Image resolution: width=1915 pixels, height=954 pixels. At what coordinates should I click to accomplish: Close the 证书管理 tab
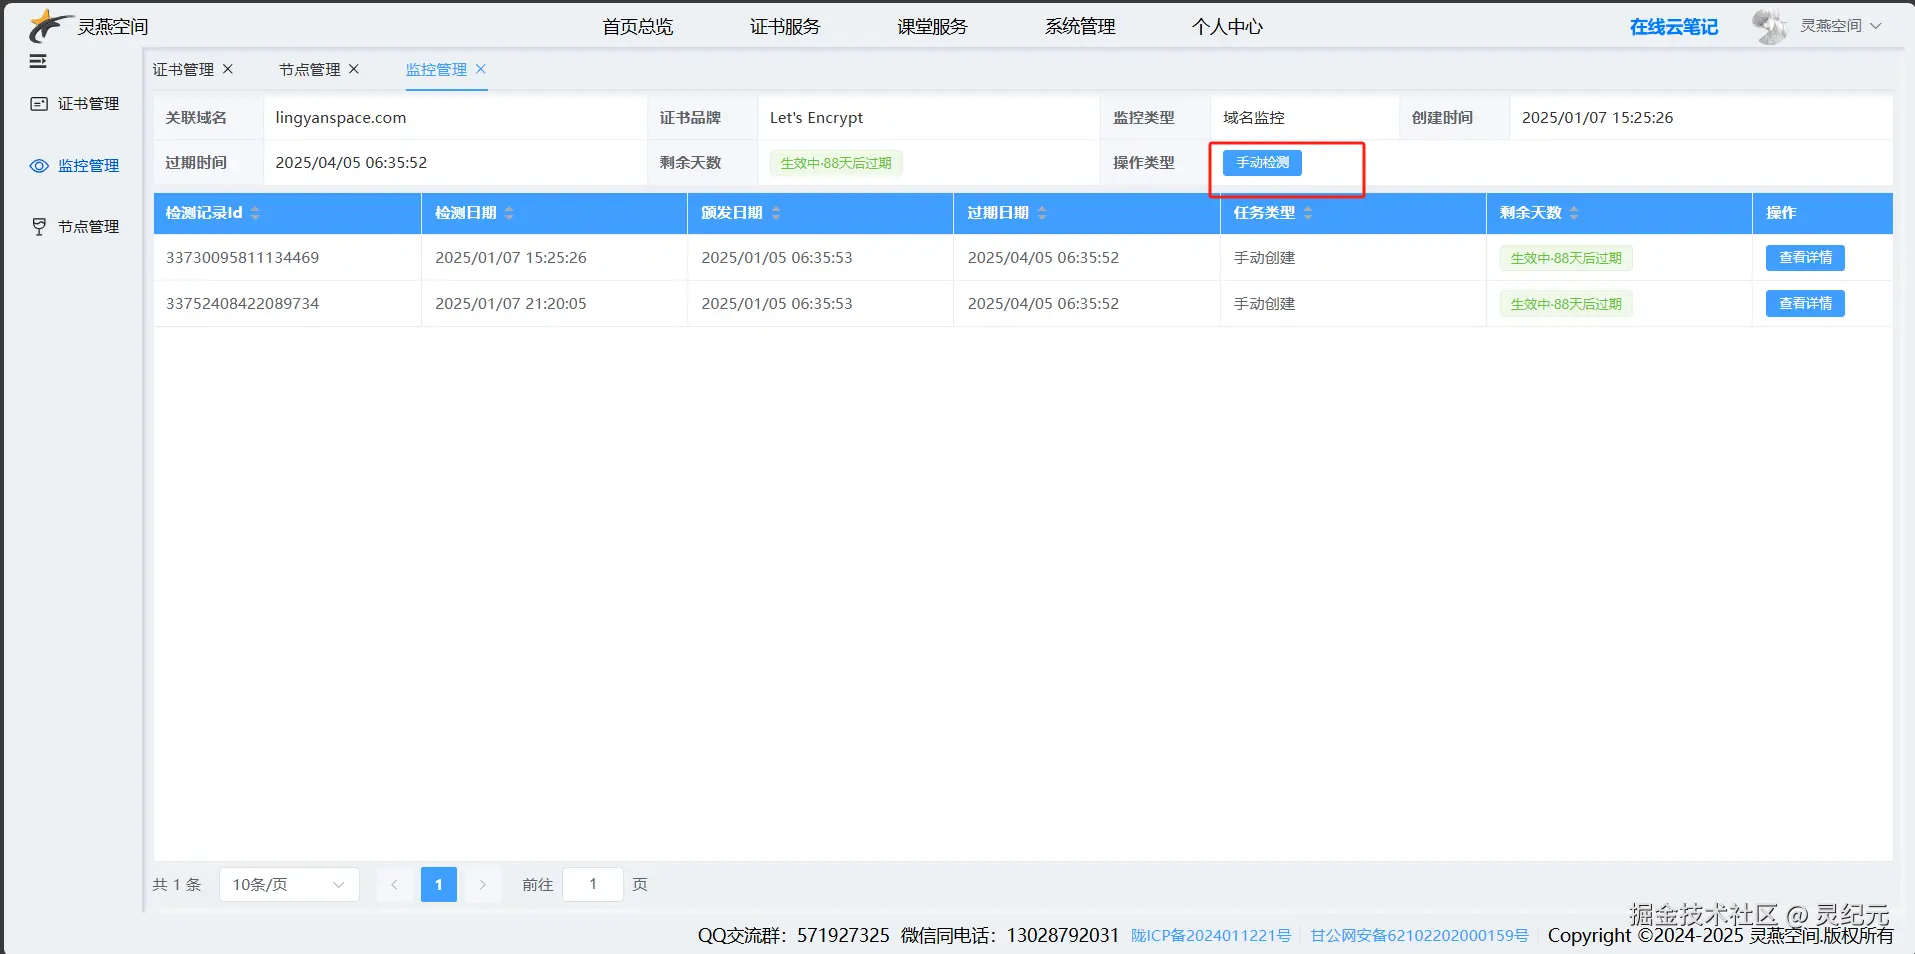[228, 69]
